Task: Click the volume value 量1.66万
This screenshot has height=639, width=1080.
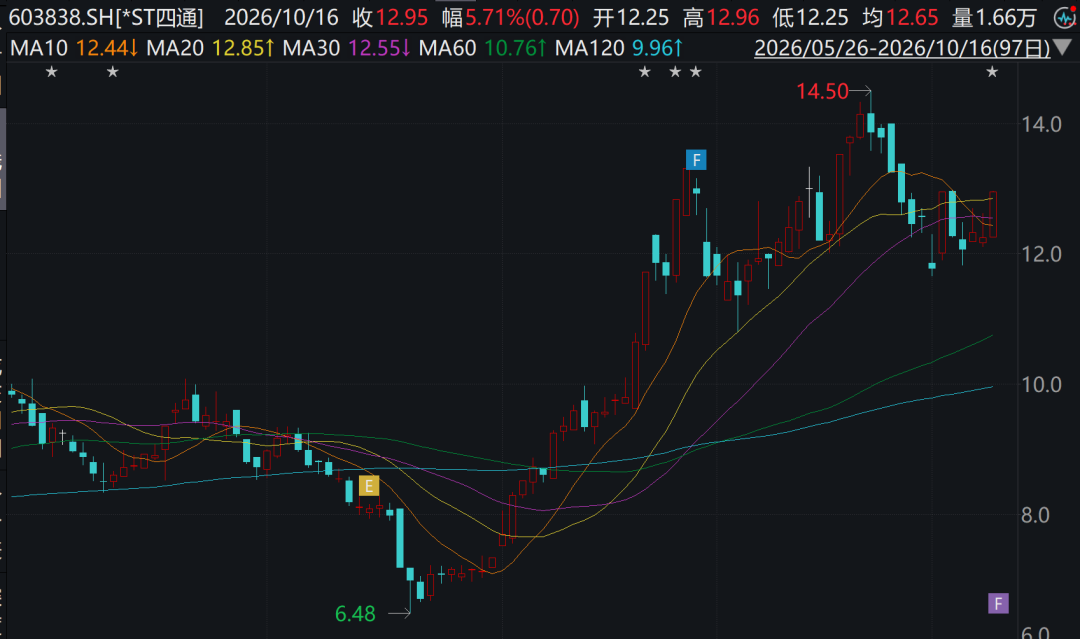Action: tap(994, 18)
